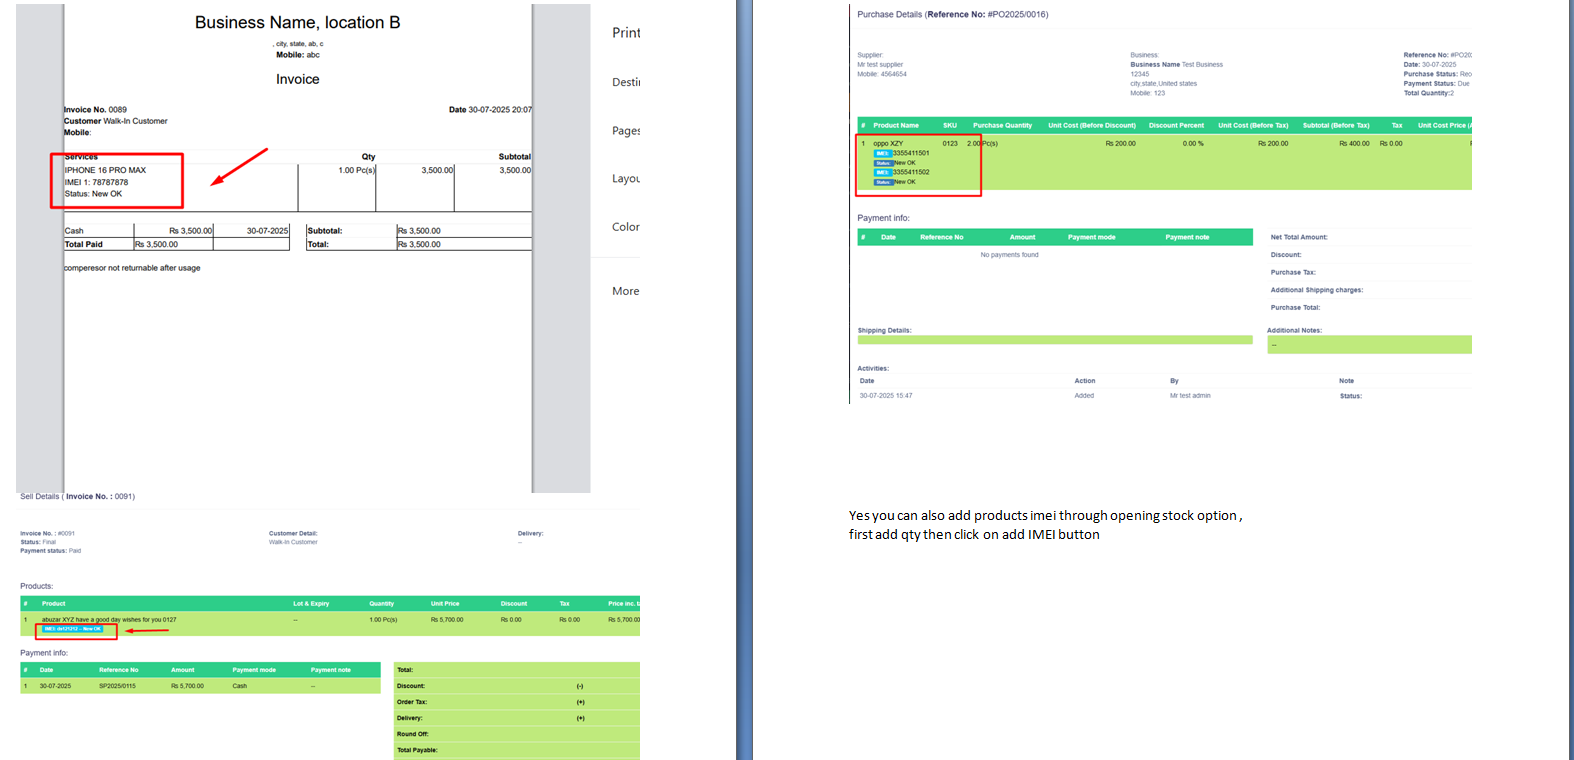Viewport: 1574px width, 760px height.
Task: Open the Pages option in print panel
Action: pos(626,131)
